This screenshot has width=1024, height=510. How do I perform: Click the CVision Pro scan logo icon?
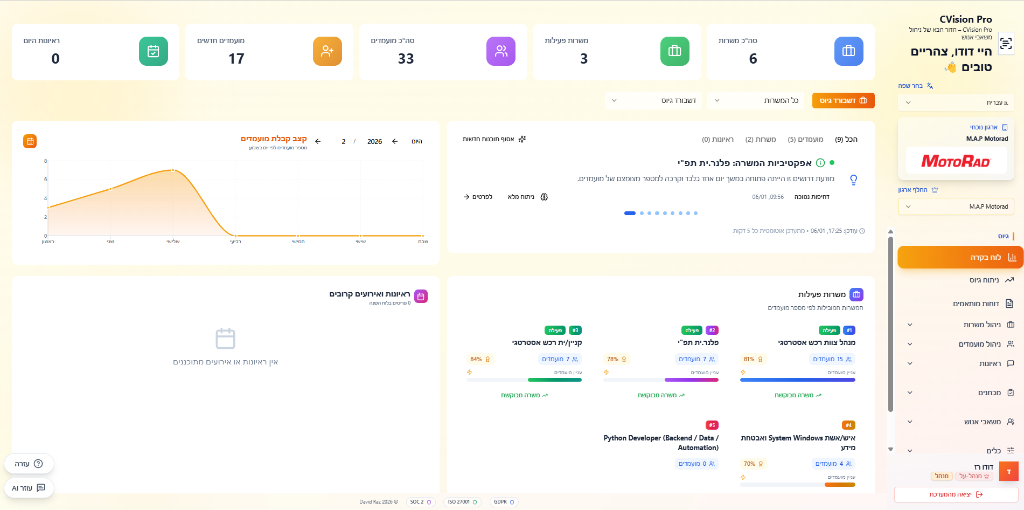1006,42
